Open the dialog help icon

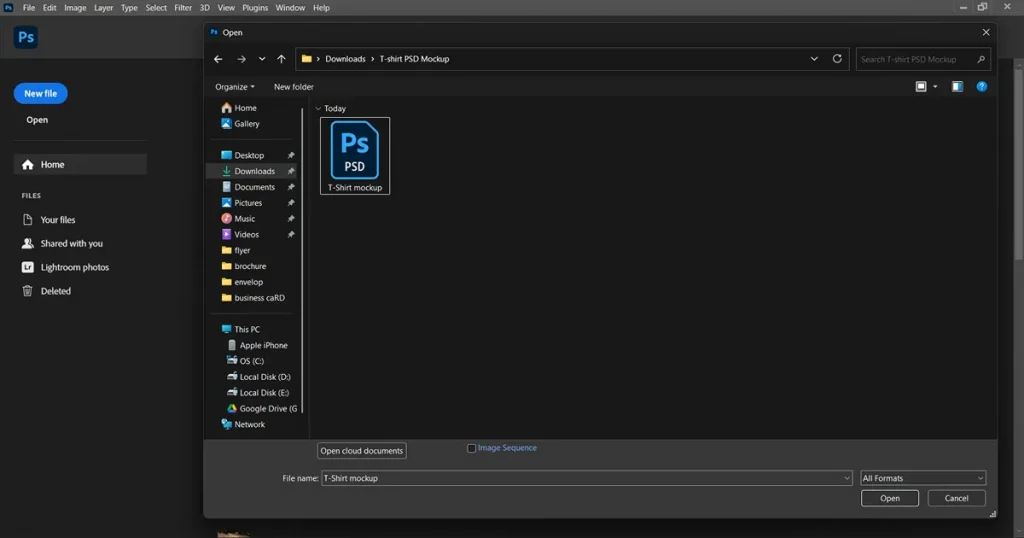982,87
